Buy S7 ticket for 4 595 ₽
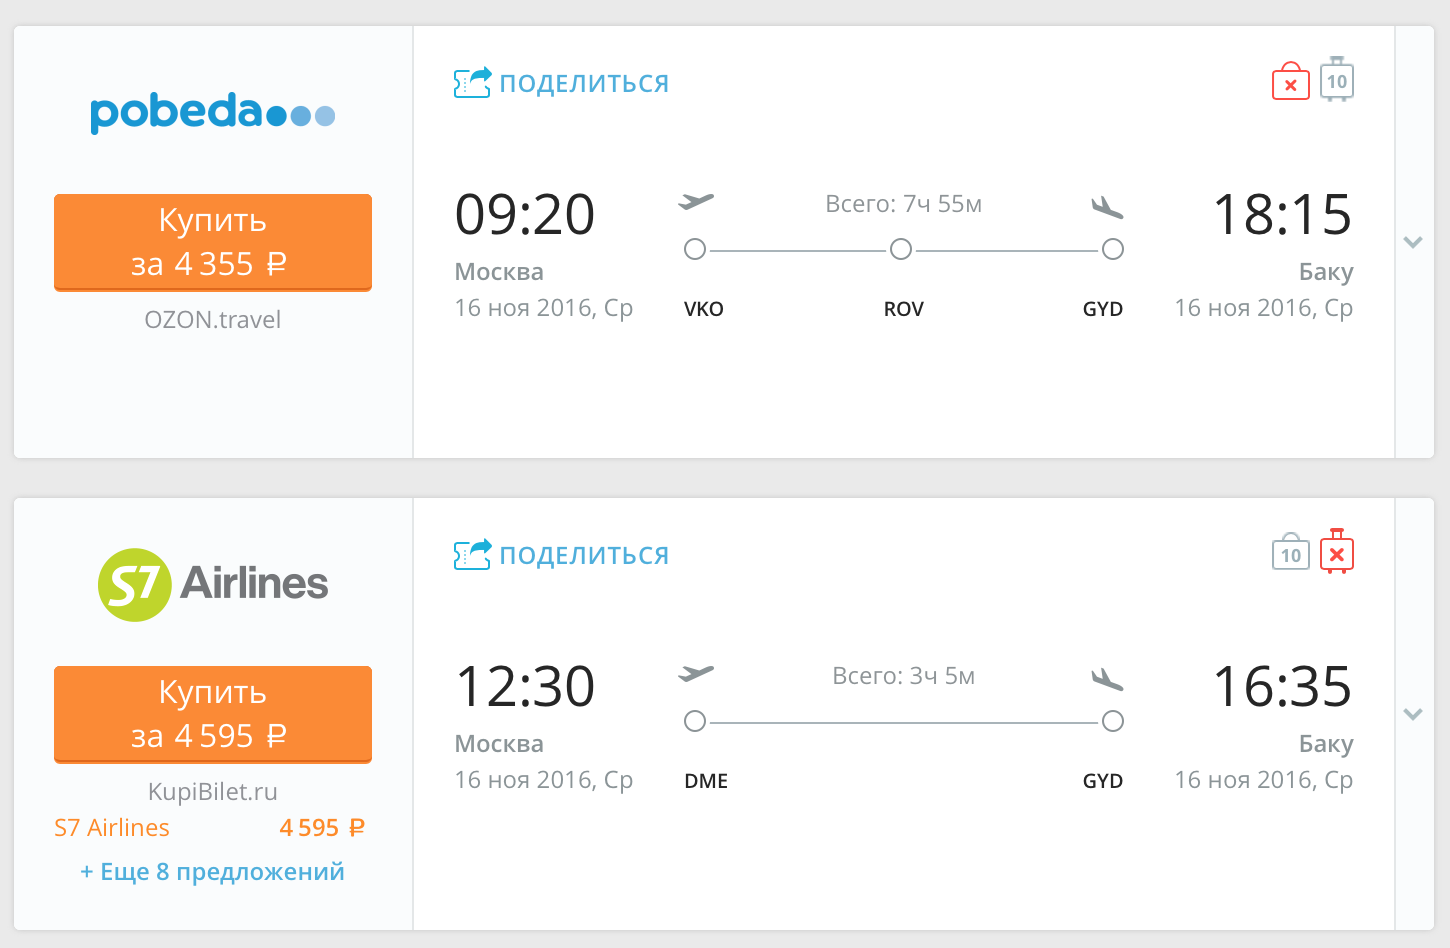The height and width of the screenshot is (948, 1450). tap(213, 714)
